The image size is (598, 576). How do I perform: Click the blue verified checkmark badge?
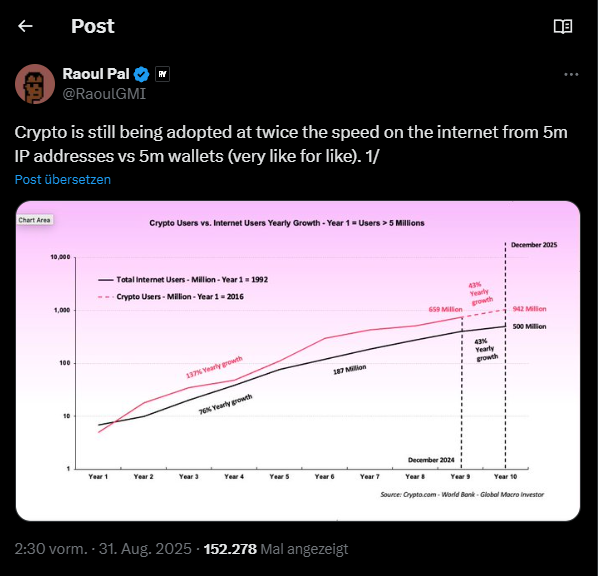[141, 74]
